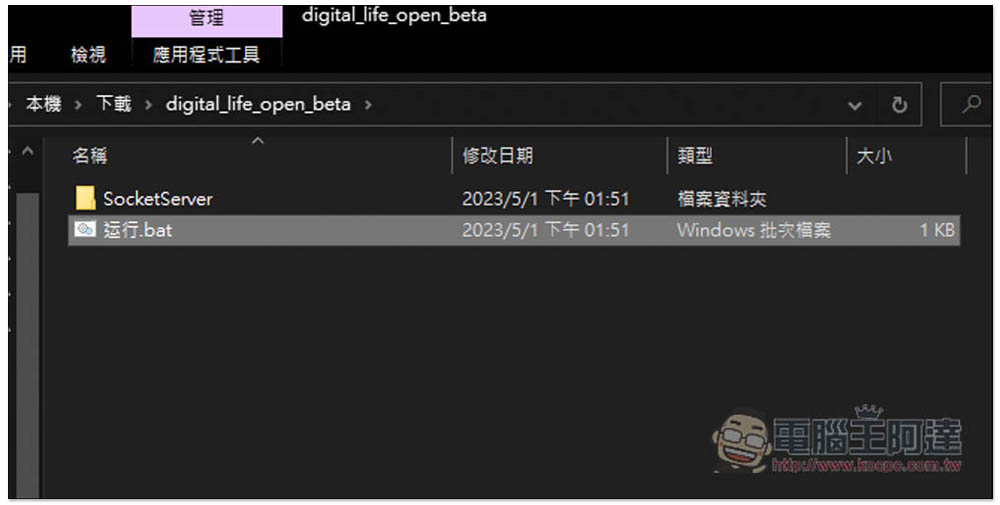Open the 檢視 ribbon tab

pos(88,55)
